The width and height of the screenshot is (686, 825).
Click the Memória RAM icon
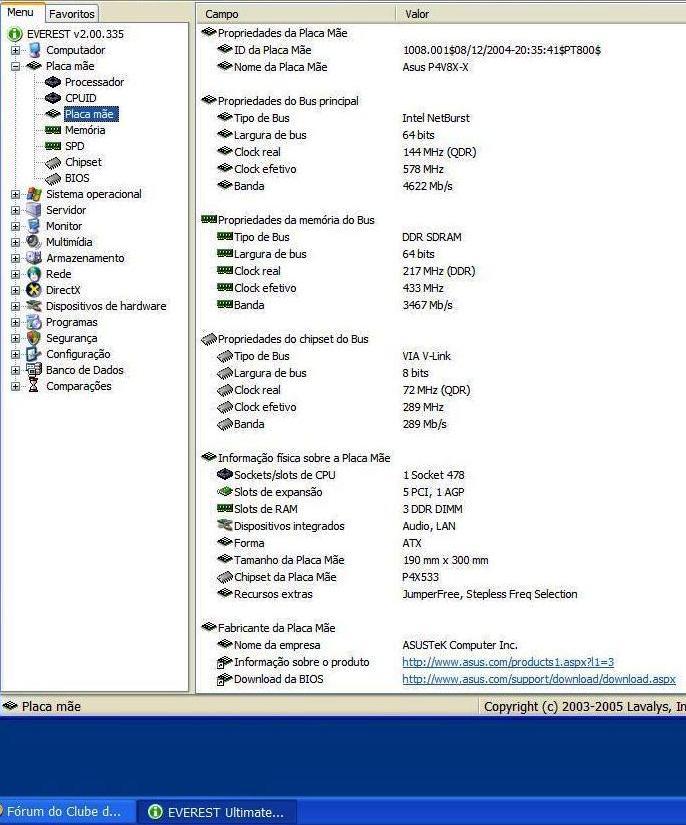[53, 130]
